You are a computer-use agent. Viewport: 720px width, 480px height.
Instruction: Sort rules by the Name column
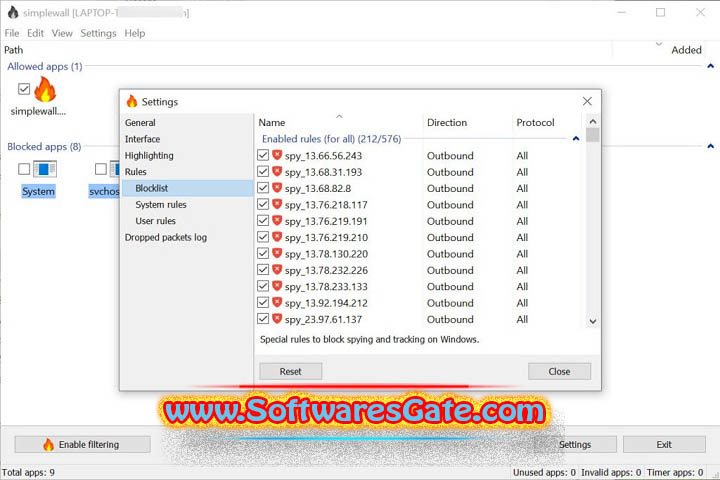point(338,122)
